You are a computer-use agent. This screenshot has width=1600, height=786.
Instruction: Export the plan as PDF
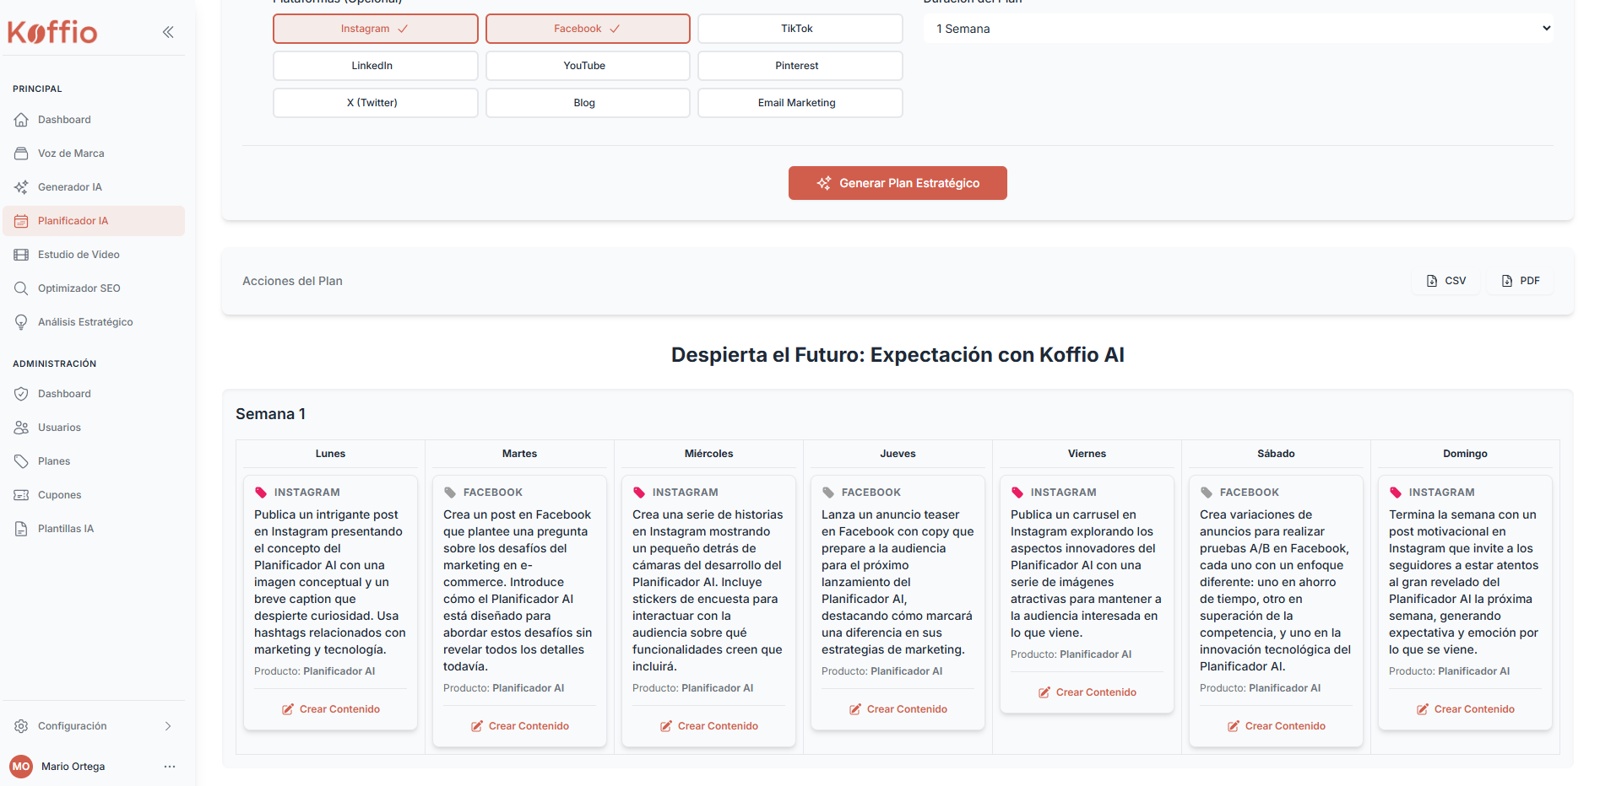coord(1520,281)
